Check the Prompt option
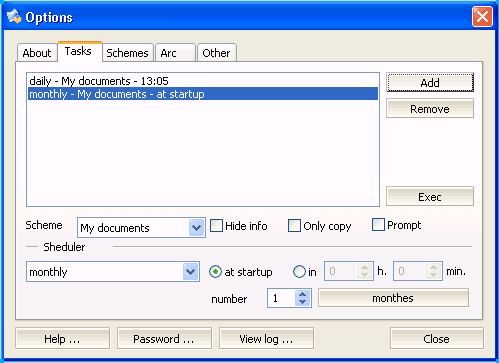The image size is (499, 363). (378, 225)
